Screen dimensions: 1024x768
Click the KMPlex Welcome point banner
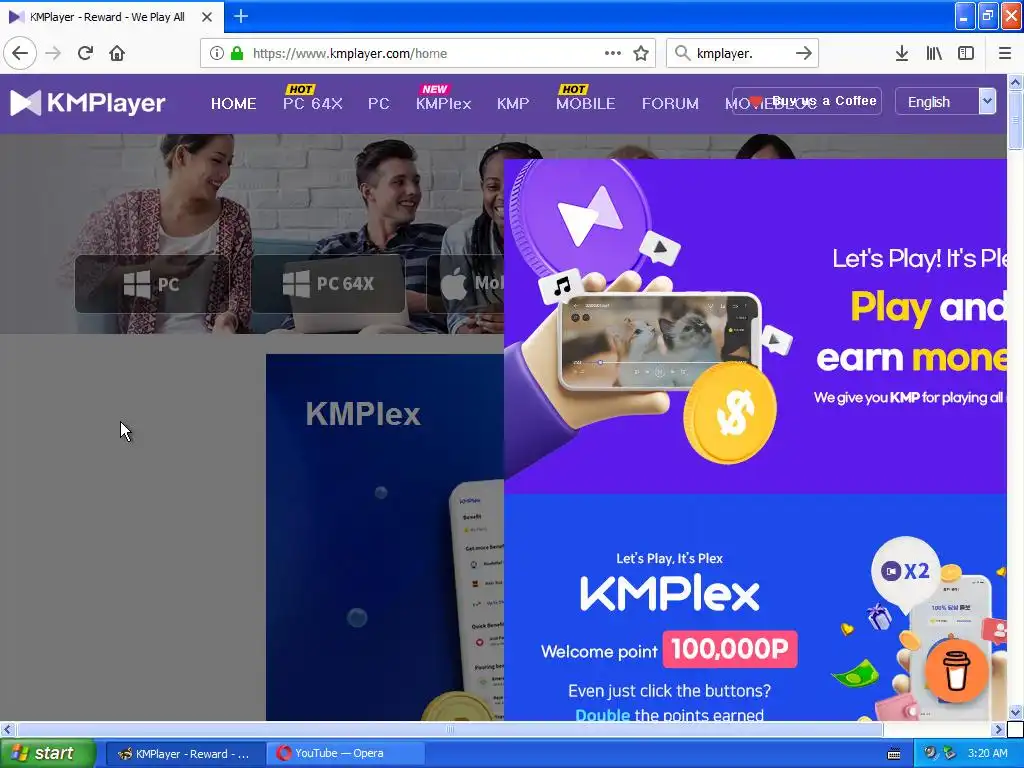[x=756, y=607]
